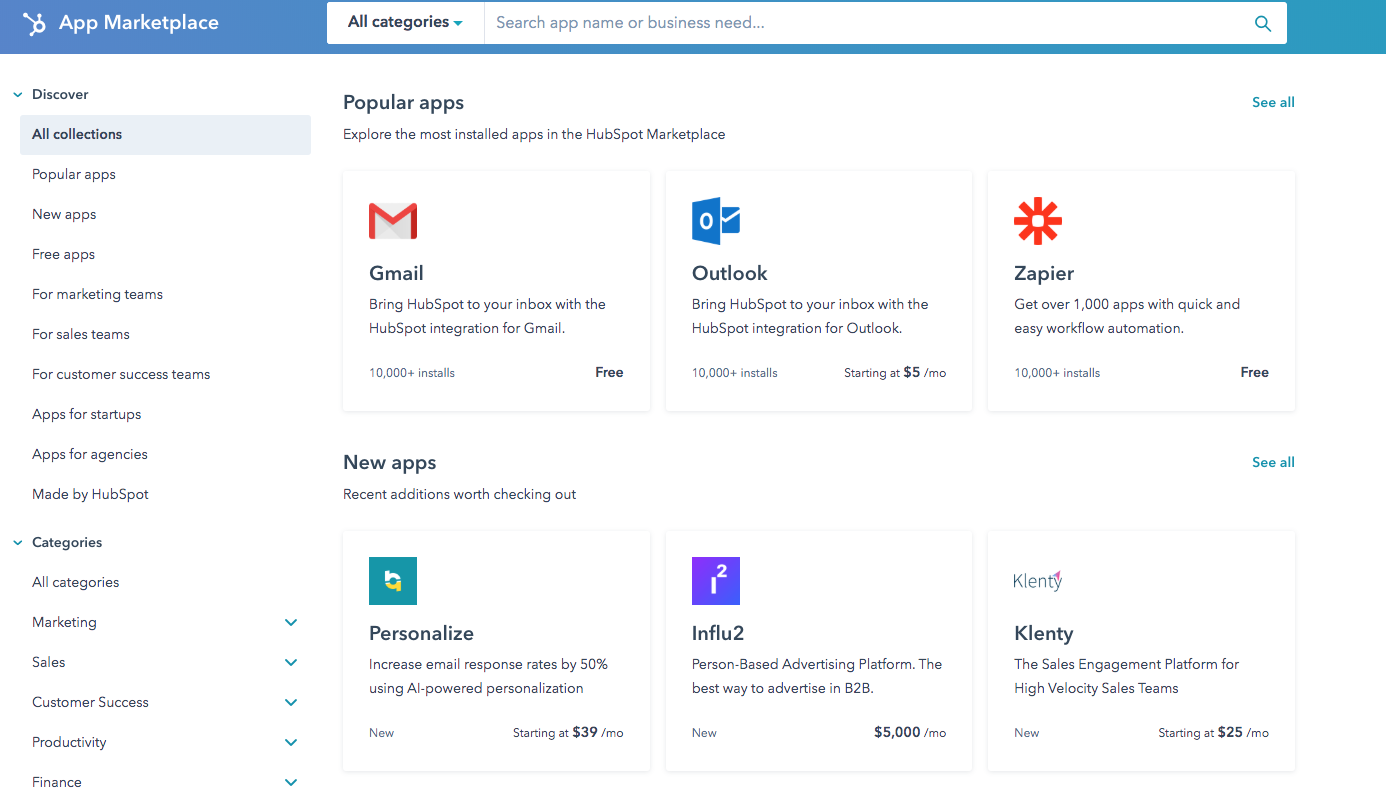
Task: Click See all for New apps
Action: click(x=1273, y=462)
